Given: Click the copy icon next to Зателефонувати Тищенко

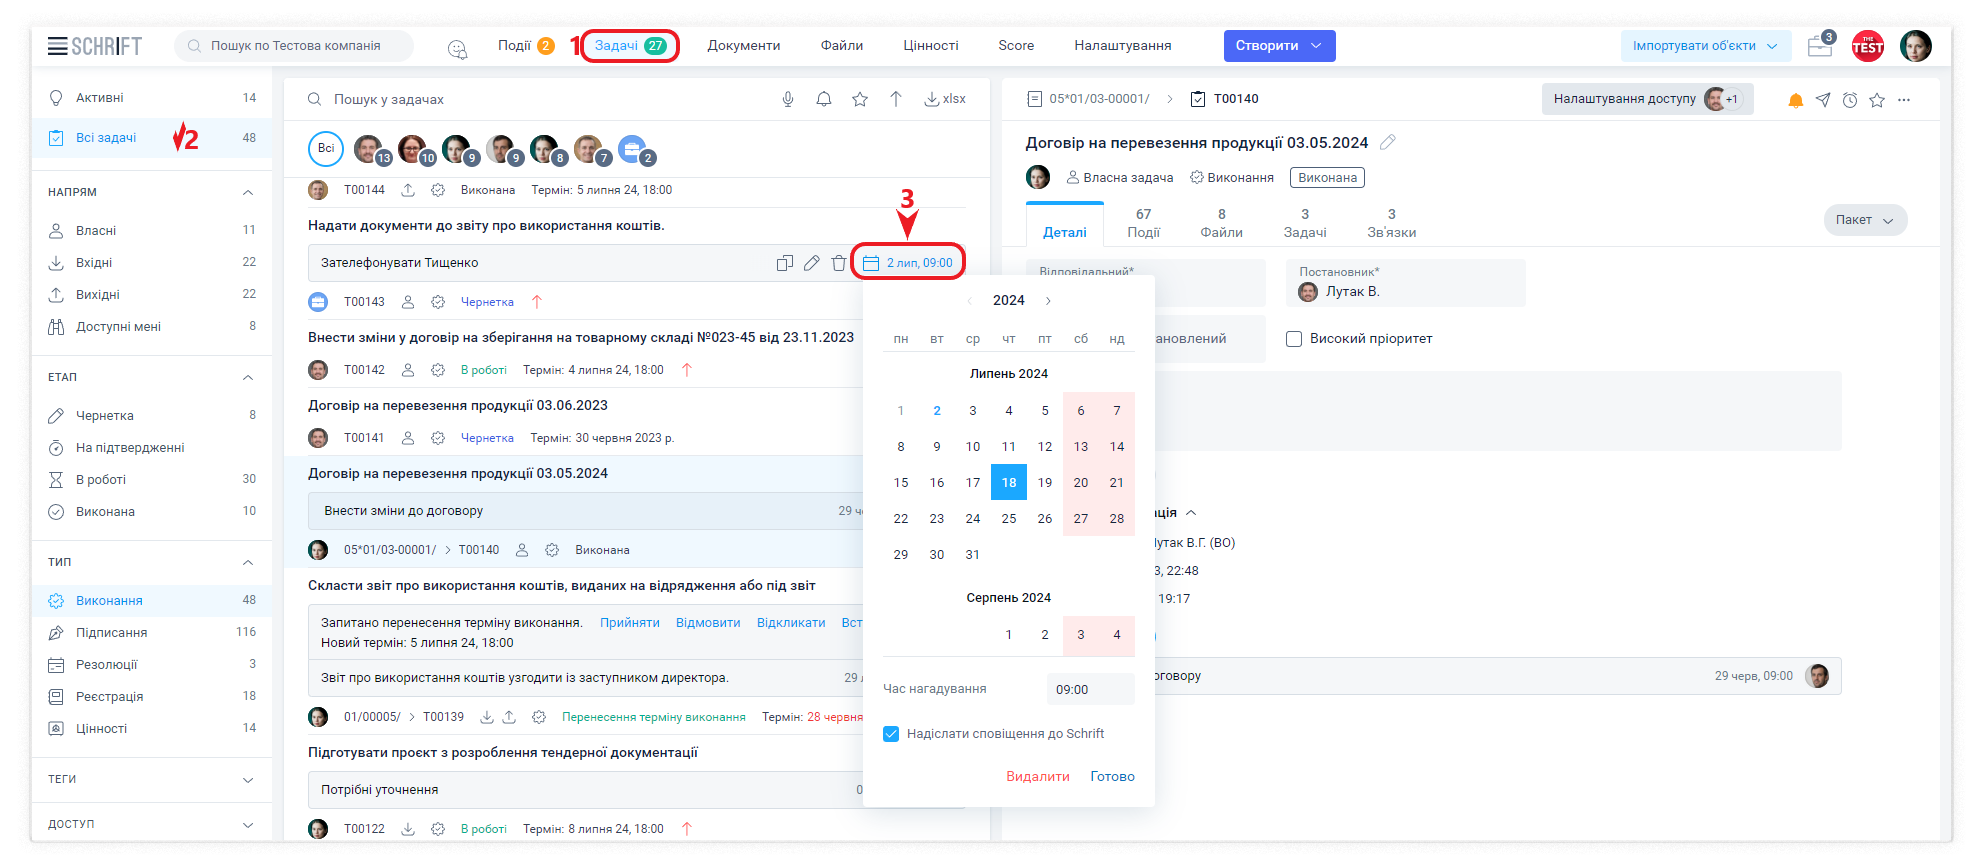Looking at the screenshot, I should pyautogui.click(x=785, y=263).
